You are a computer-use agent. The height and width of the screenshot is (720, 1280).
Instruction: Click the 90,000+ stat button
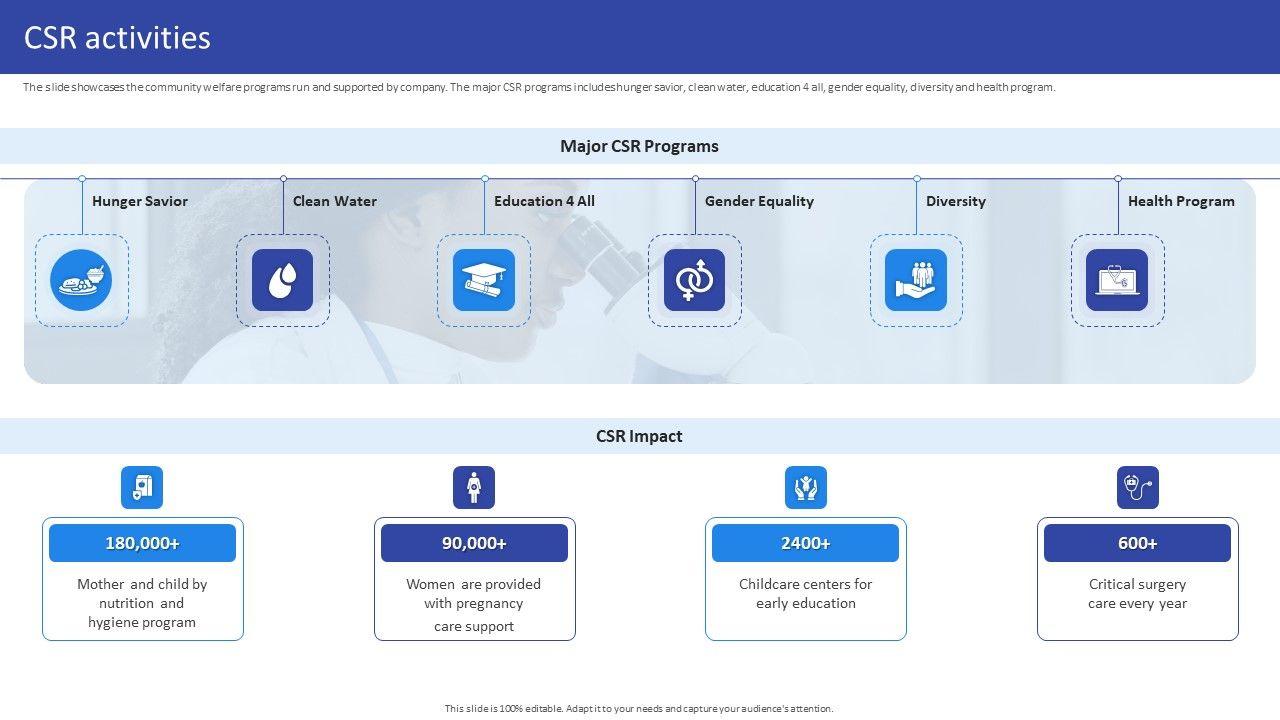[474, 543]
